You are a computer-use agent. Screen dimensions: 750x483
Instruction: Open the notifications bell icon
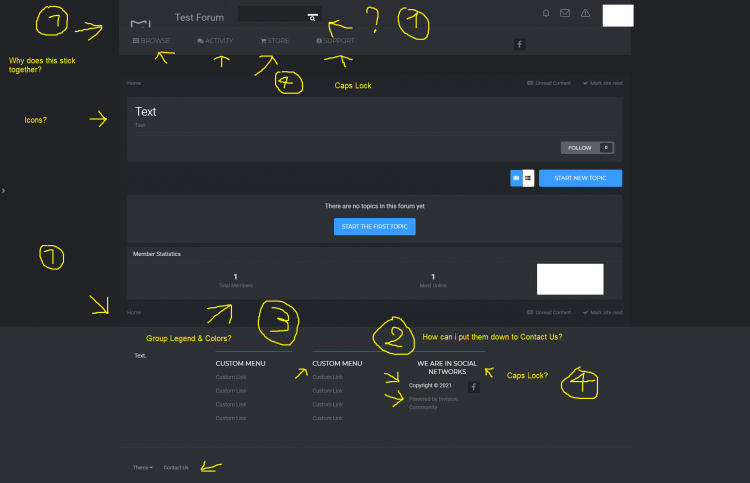546,14
